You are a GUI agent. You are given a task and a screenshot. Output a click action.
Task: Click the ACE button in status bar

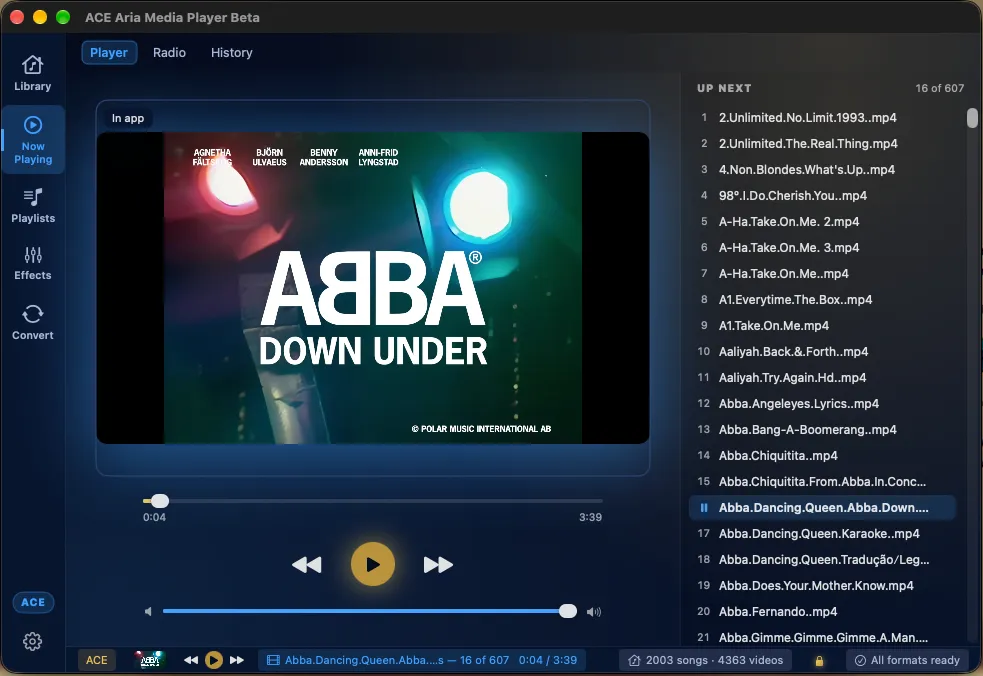(x=97, y=660)
